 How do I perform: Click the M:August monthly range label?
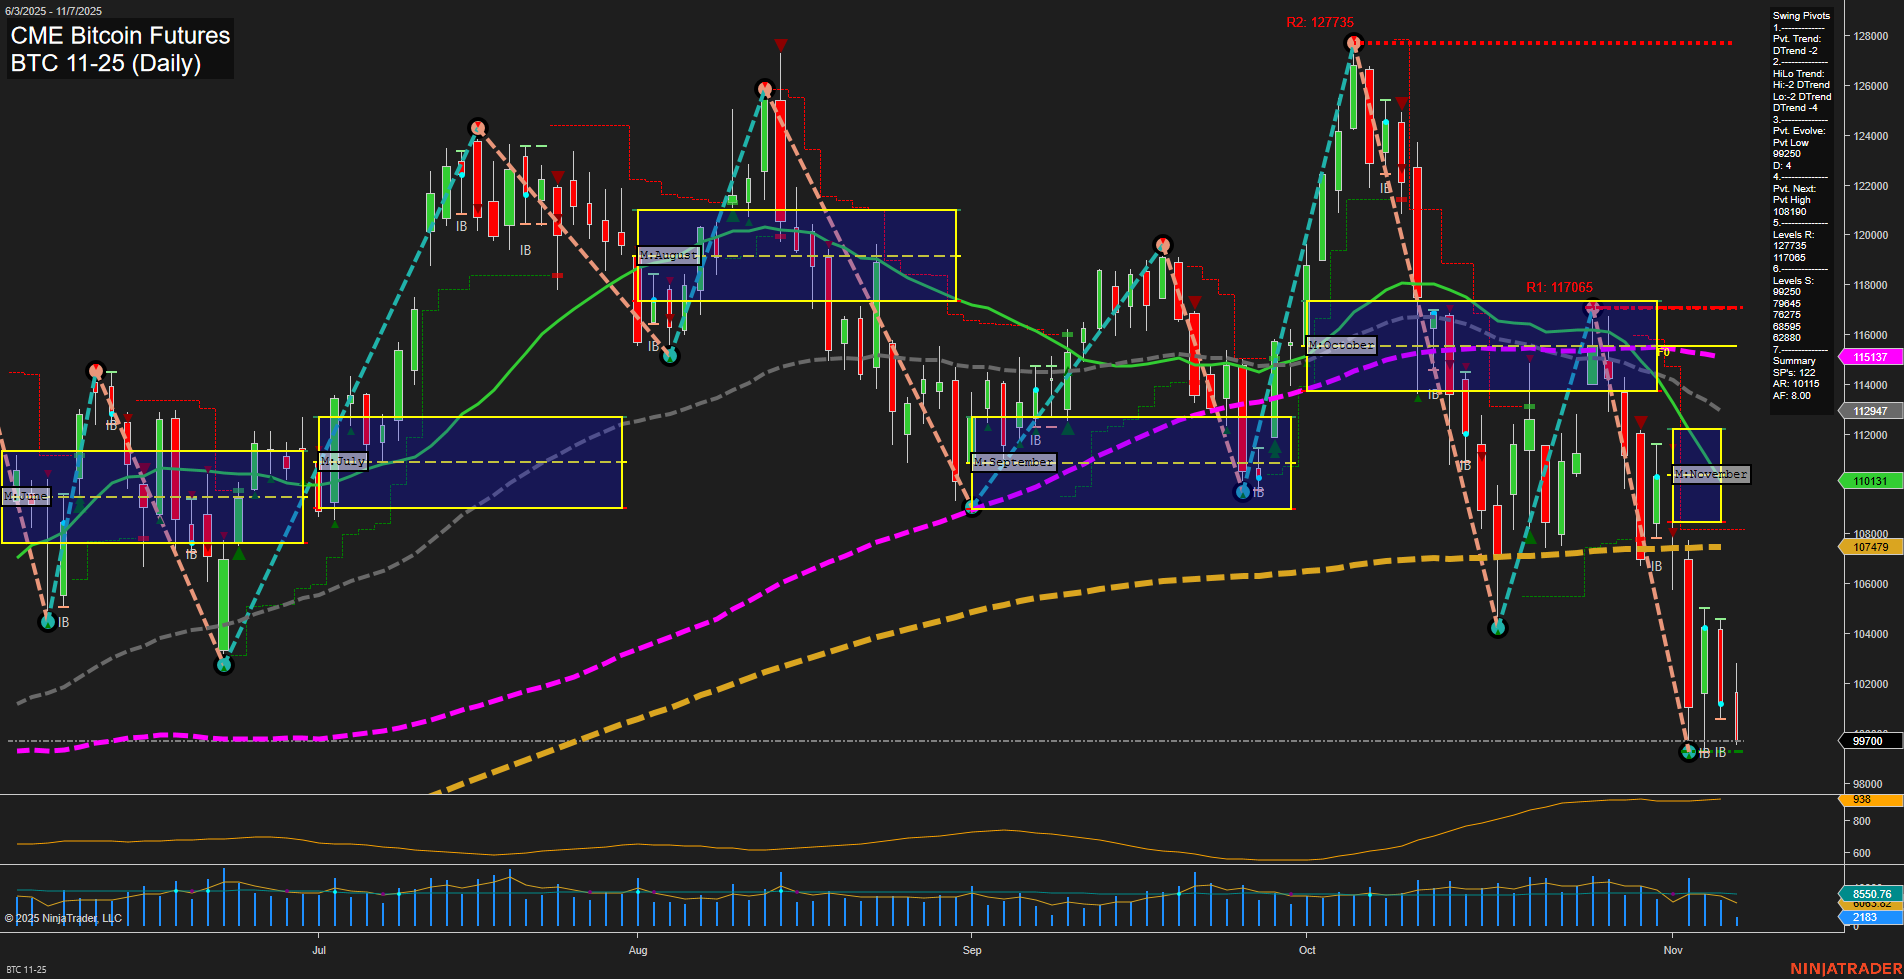pyautogui.click(x=668, y=255)
